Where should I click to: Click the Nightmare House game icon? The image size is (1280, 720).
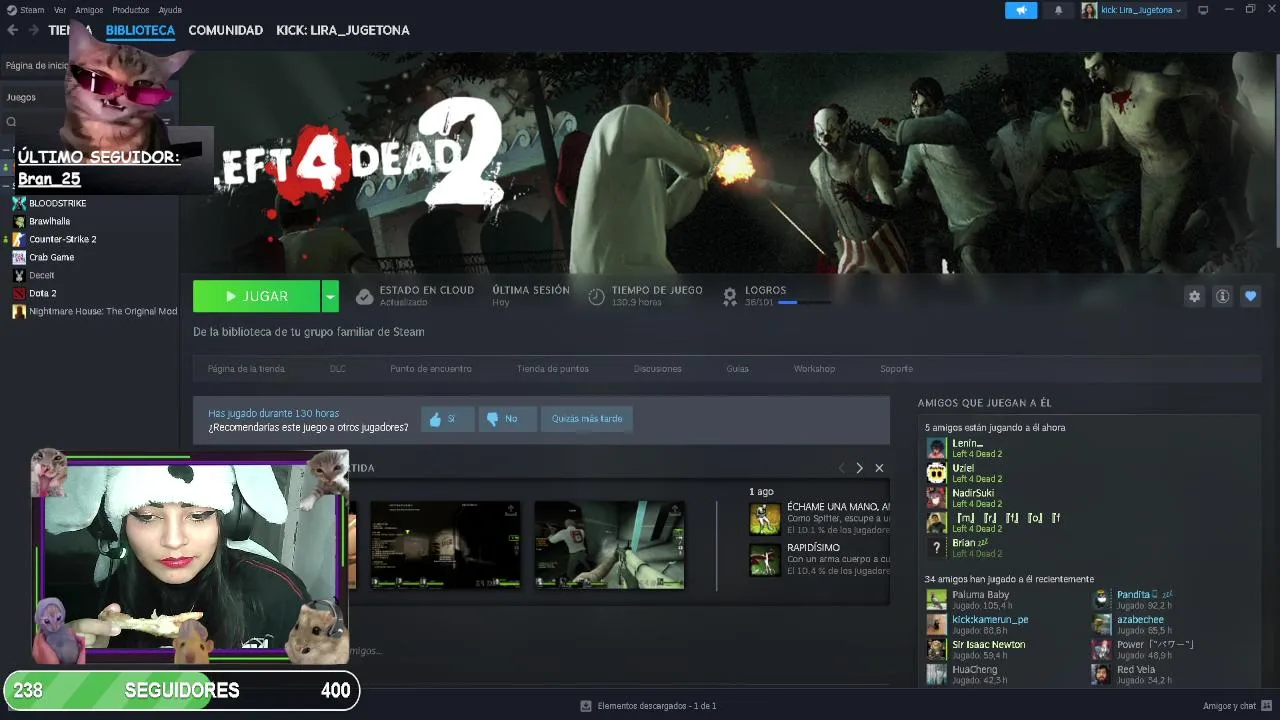tap(19, 311)
